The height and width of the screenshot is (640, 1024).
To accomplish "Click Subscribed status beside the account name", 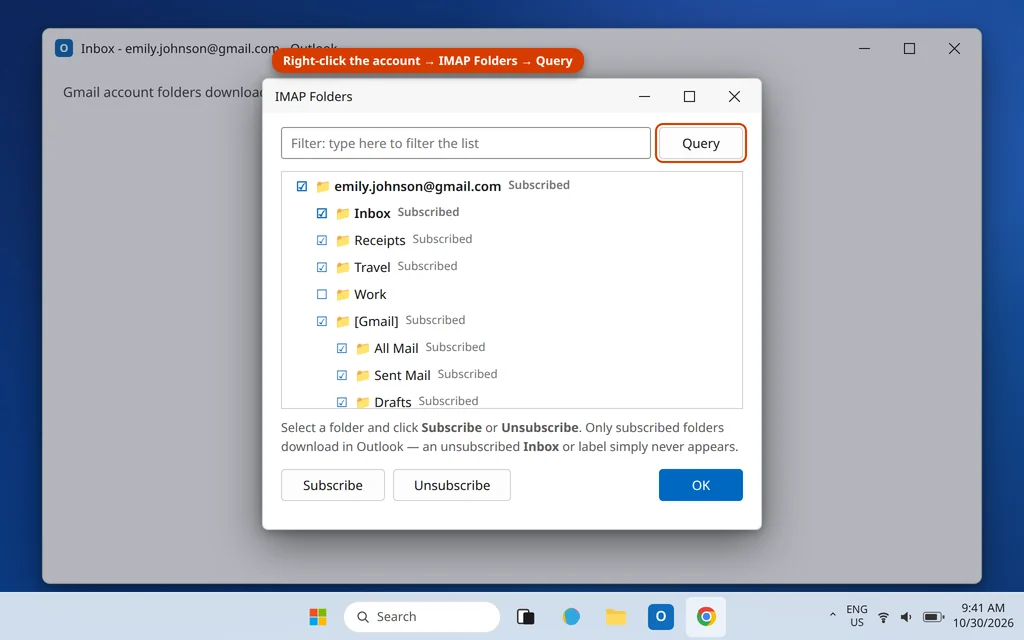I will point(539,185).
